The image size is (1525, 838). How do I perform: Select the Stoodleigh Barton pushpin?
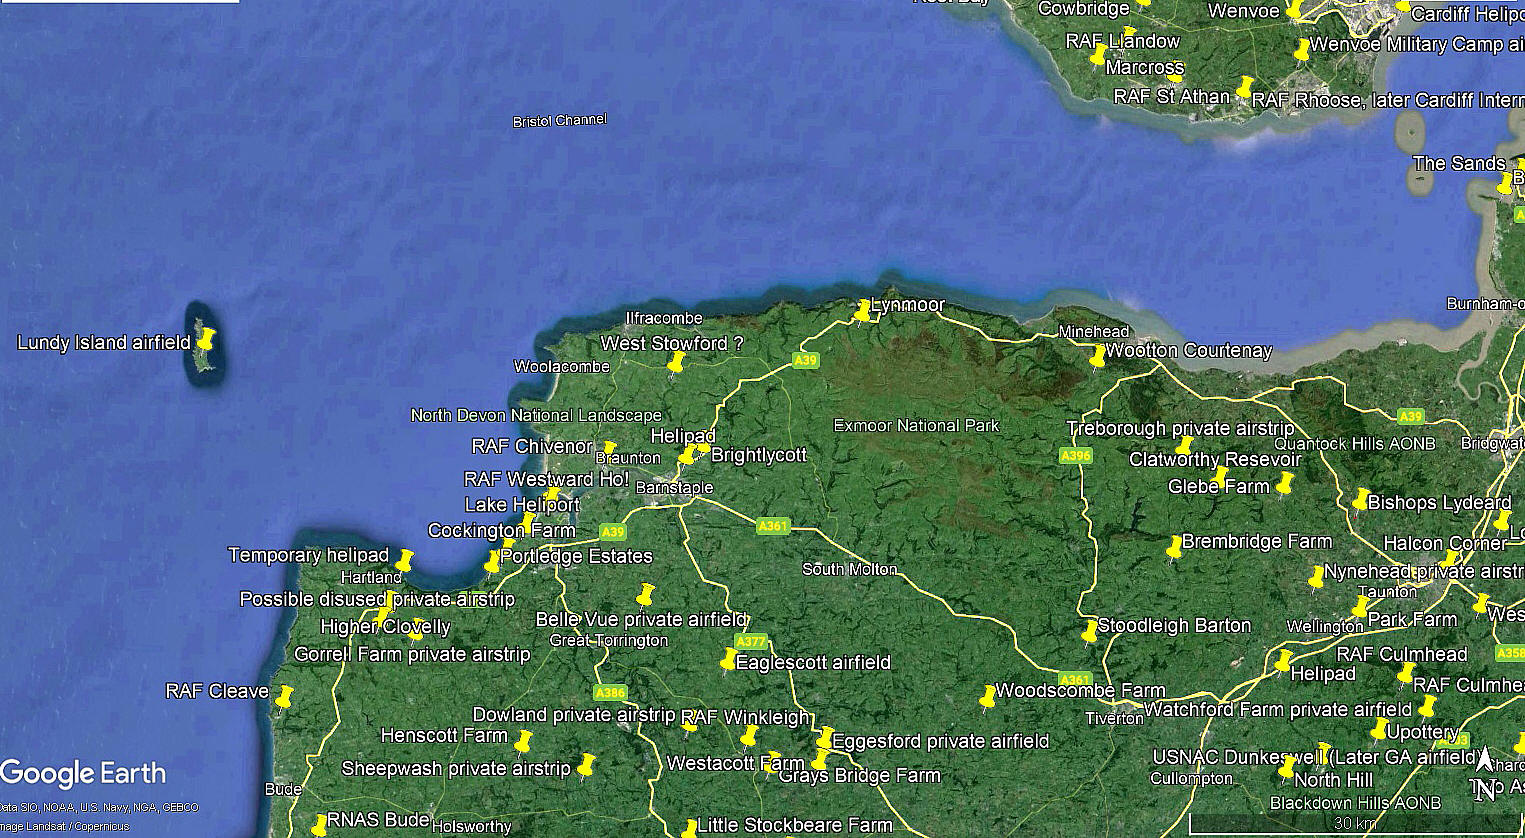(1090, 632)
